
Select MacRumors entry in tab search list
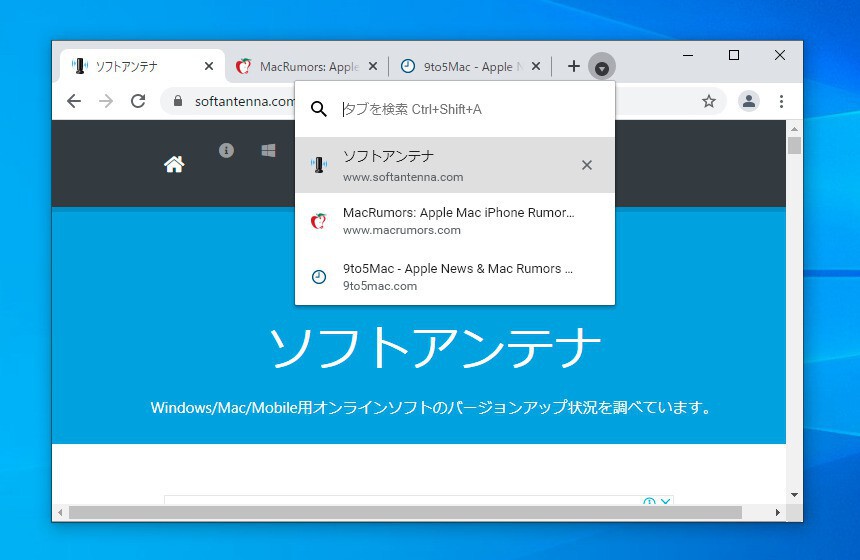pos(455,220)
